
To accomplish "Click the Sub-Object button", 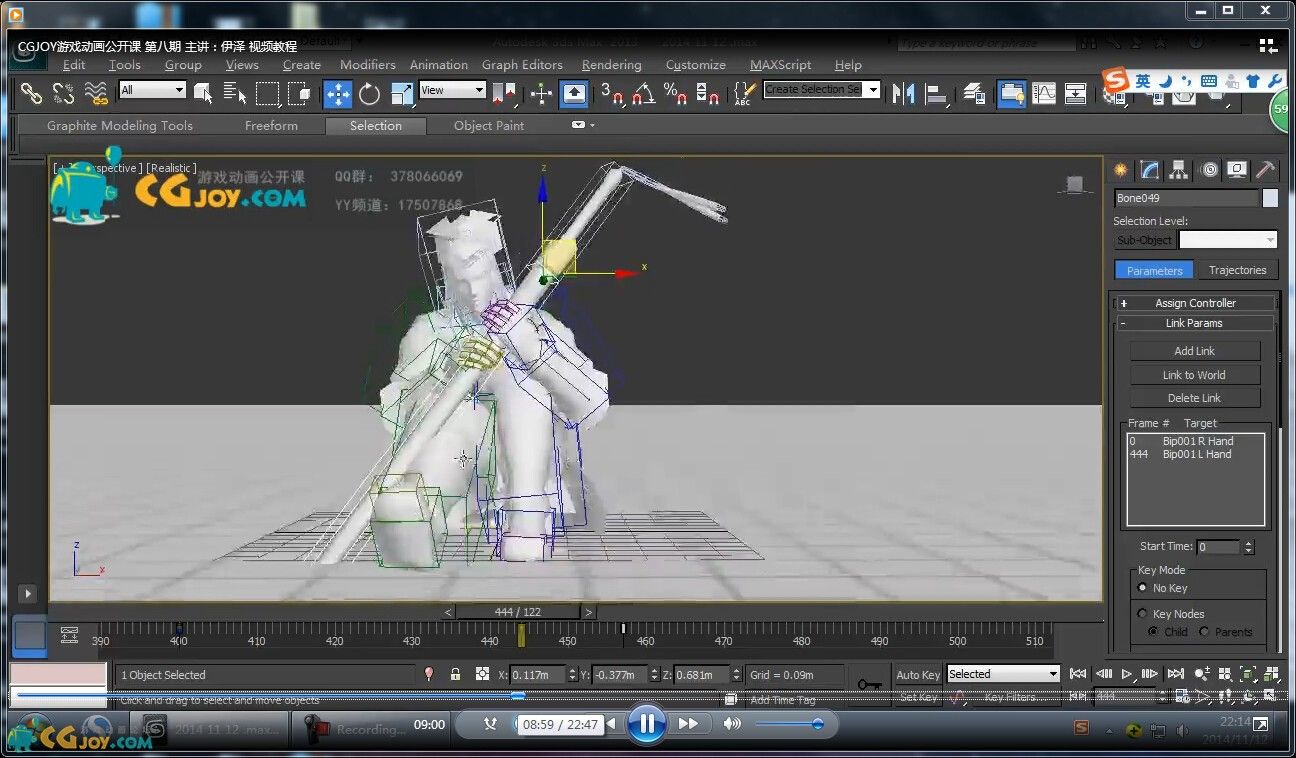I will [1145, 240].
